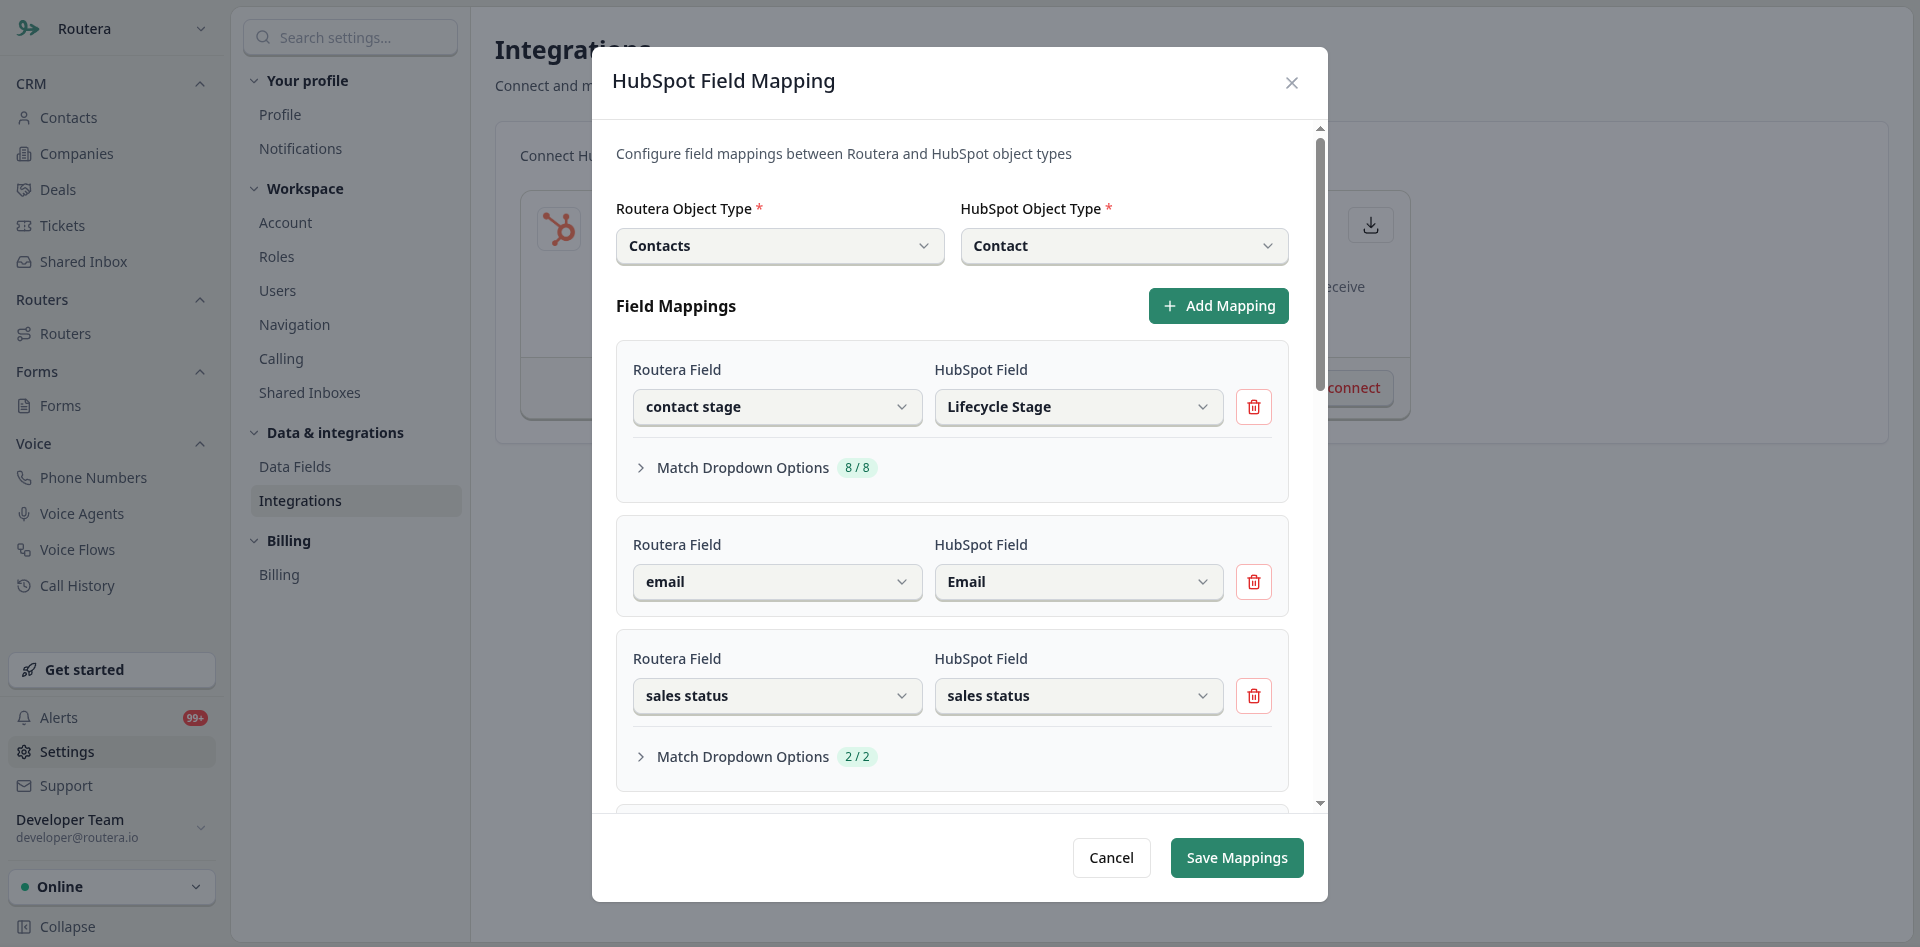This screenshot has width=1920, height=947.
Task: Open the HubSpot Object Type dropdown
Action: coord(1124,246)
